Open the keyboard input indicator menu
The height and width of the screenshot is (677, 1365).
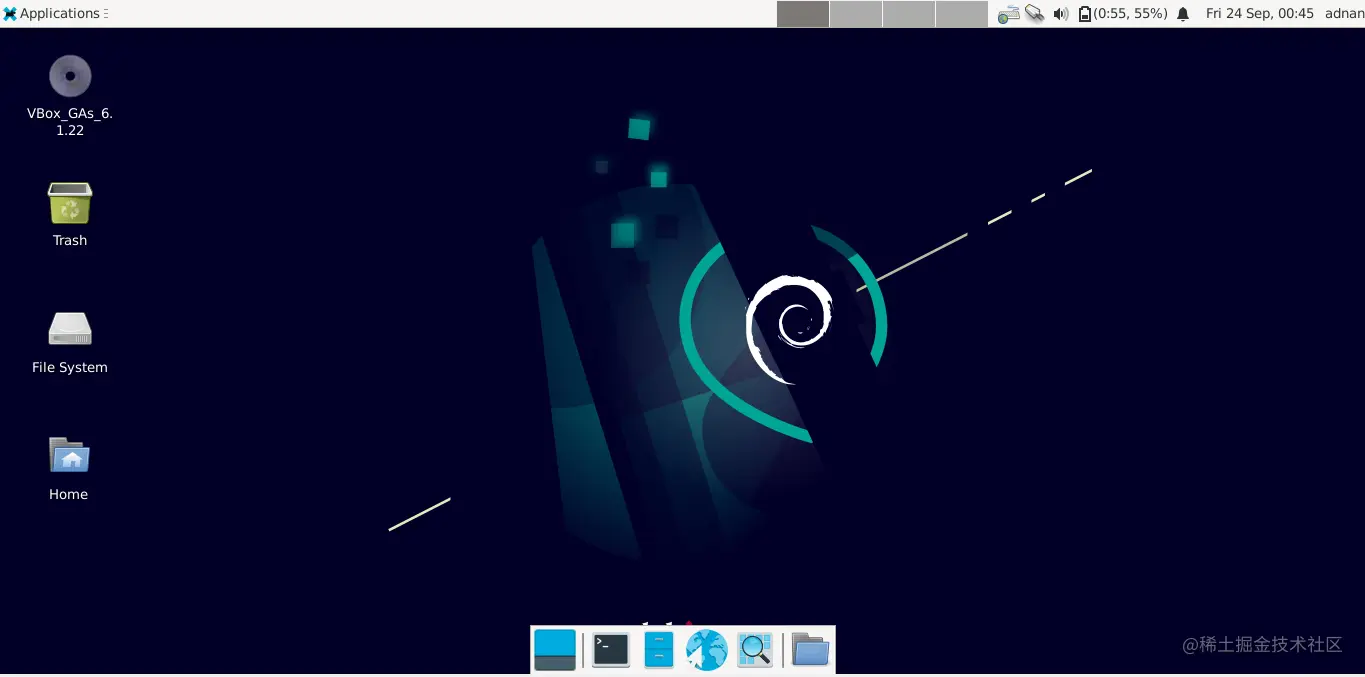[1009, 13]
